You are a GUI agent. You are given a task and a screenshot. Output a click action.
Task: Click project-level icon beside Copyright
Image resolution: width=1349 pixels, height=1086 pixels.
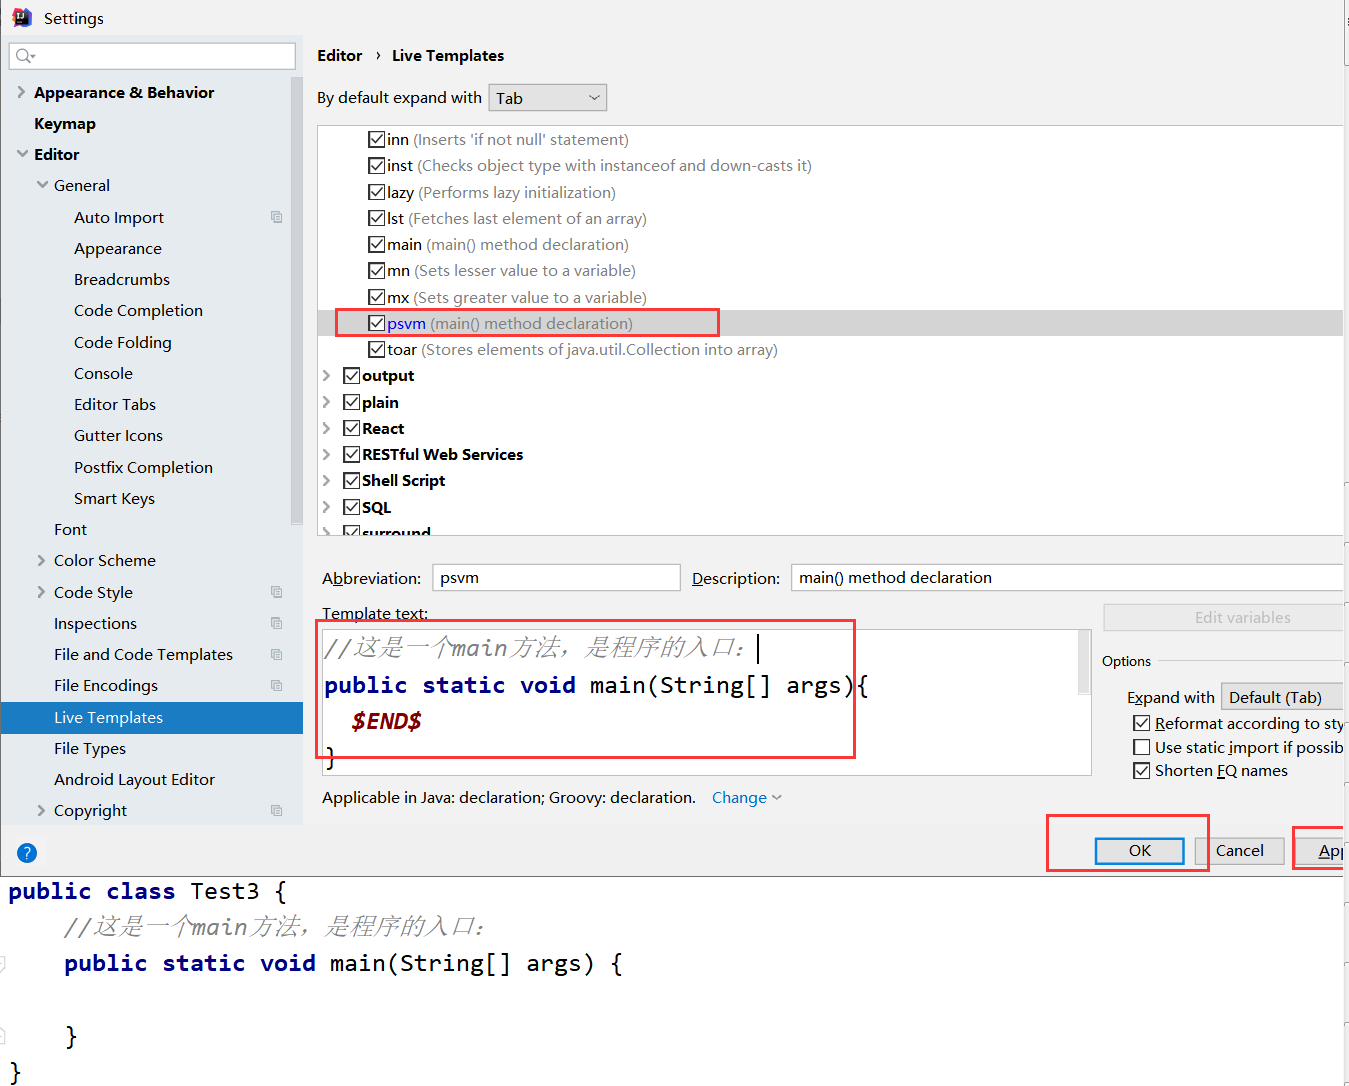(277, 810)
